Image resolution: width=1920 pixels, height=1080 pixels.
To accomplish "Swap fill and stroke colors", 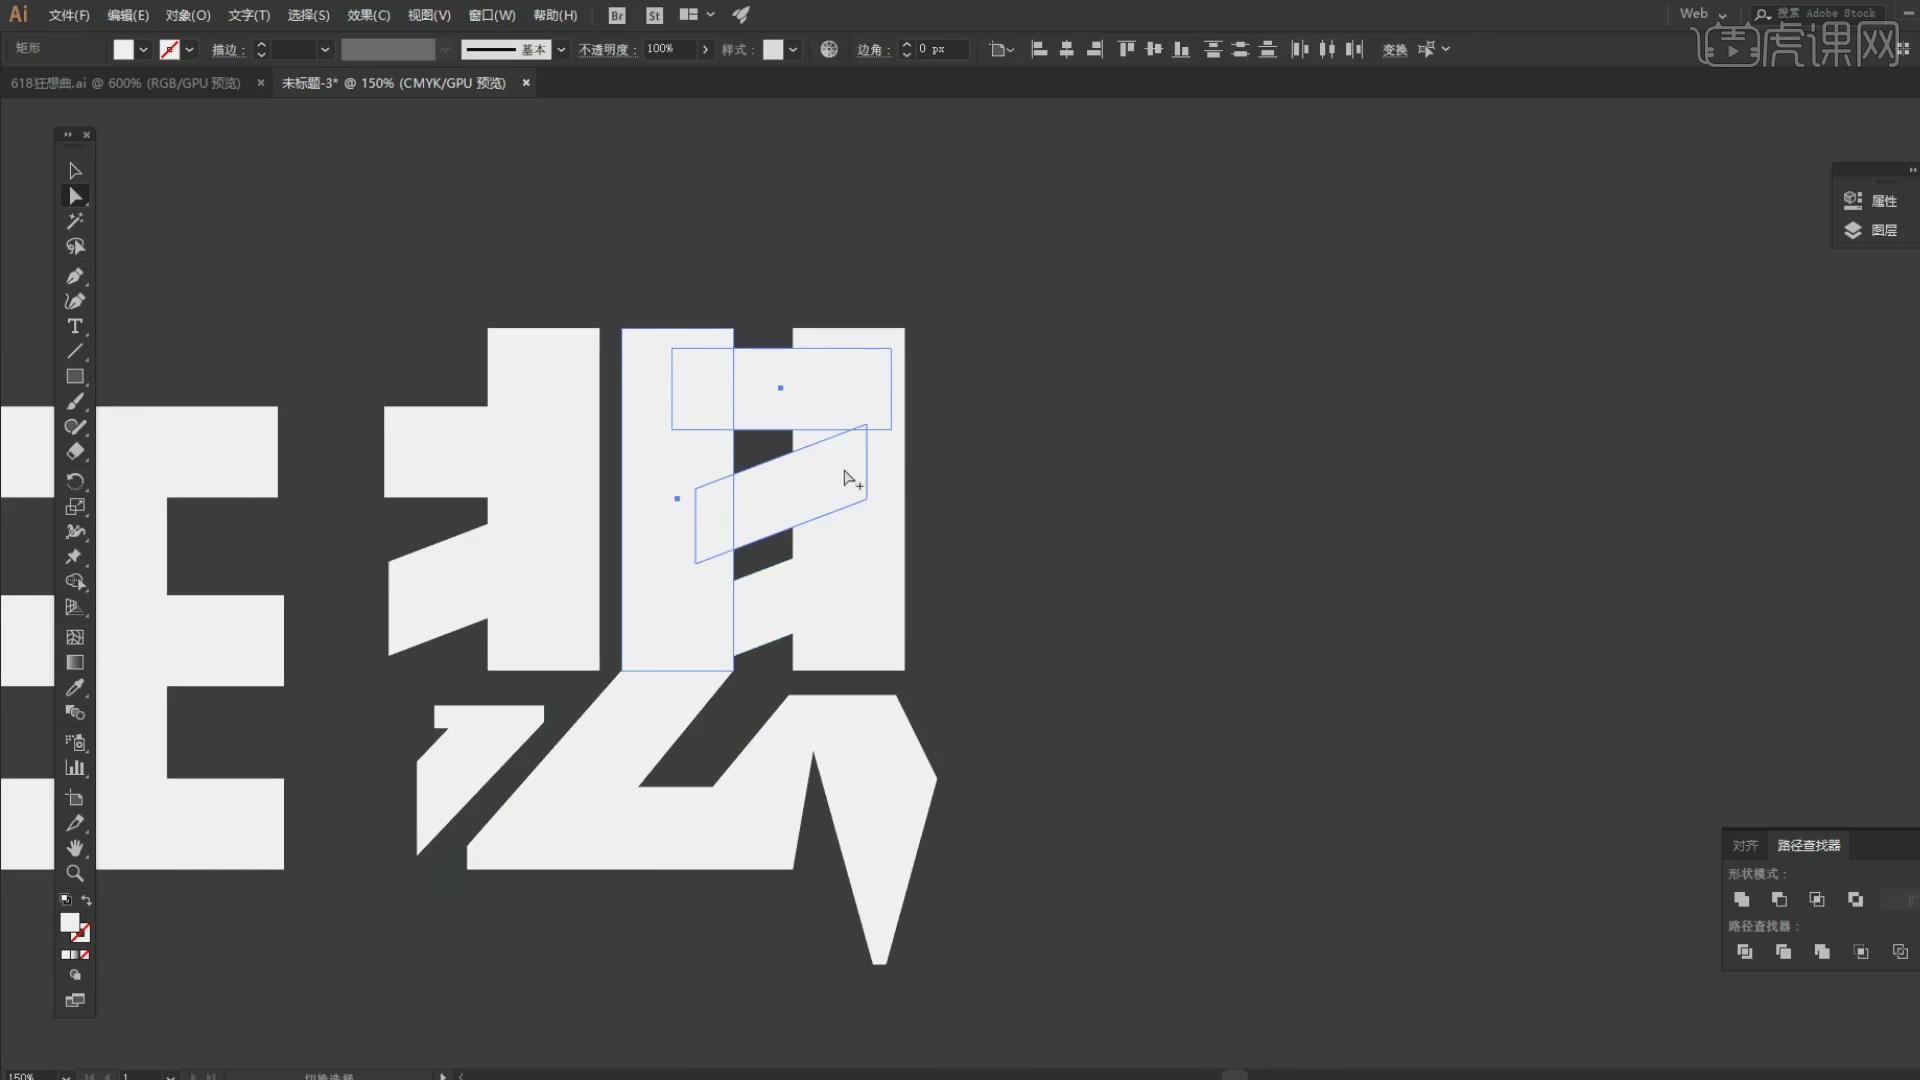I will (x=86, y=900).
